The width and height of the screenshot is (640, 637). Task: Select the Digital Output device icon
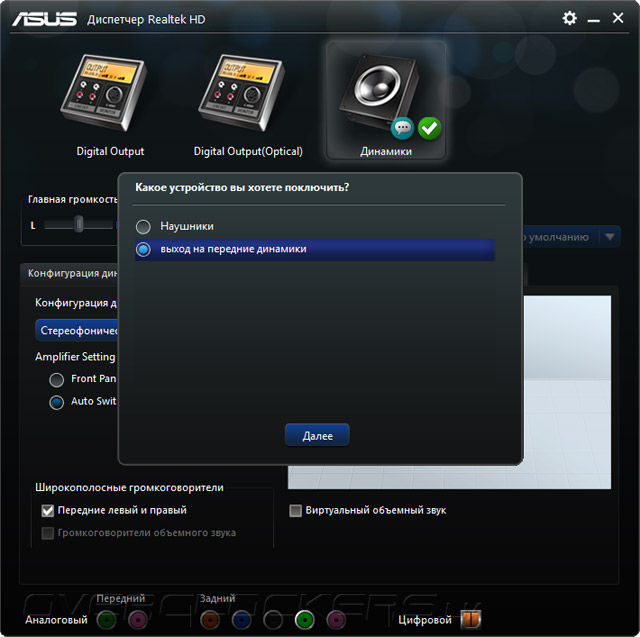pos(104,93)
